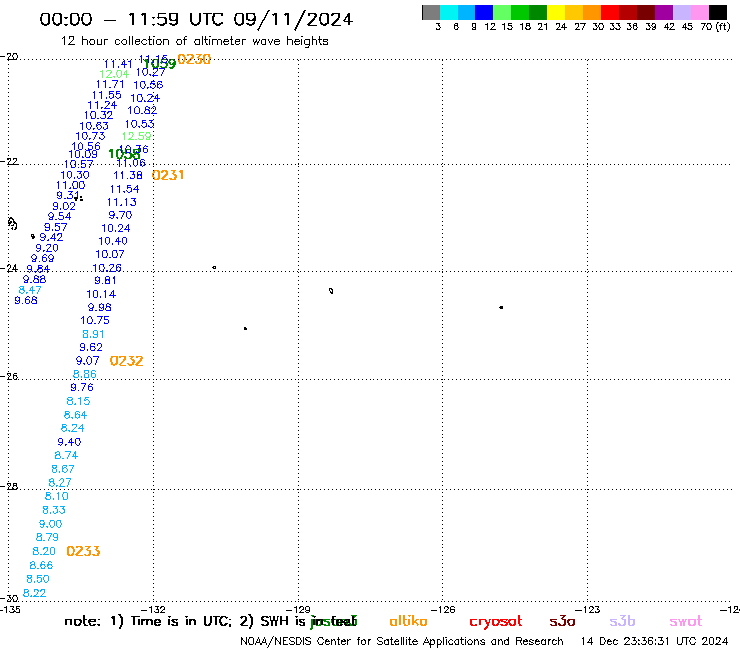Select the orange time label 0233
Image resolution: width=740 pixels, height=650 pixels.
(84, 551)
